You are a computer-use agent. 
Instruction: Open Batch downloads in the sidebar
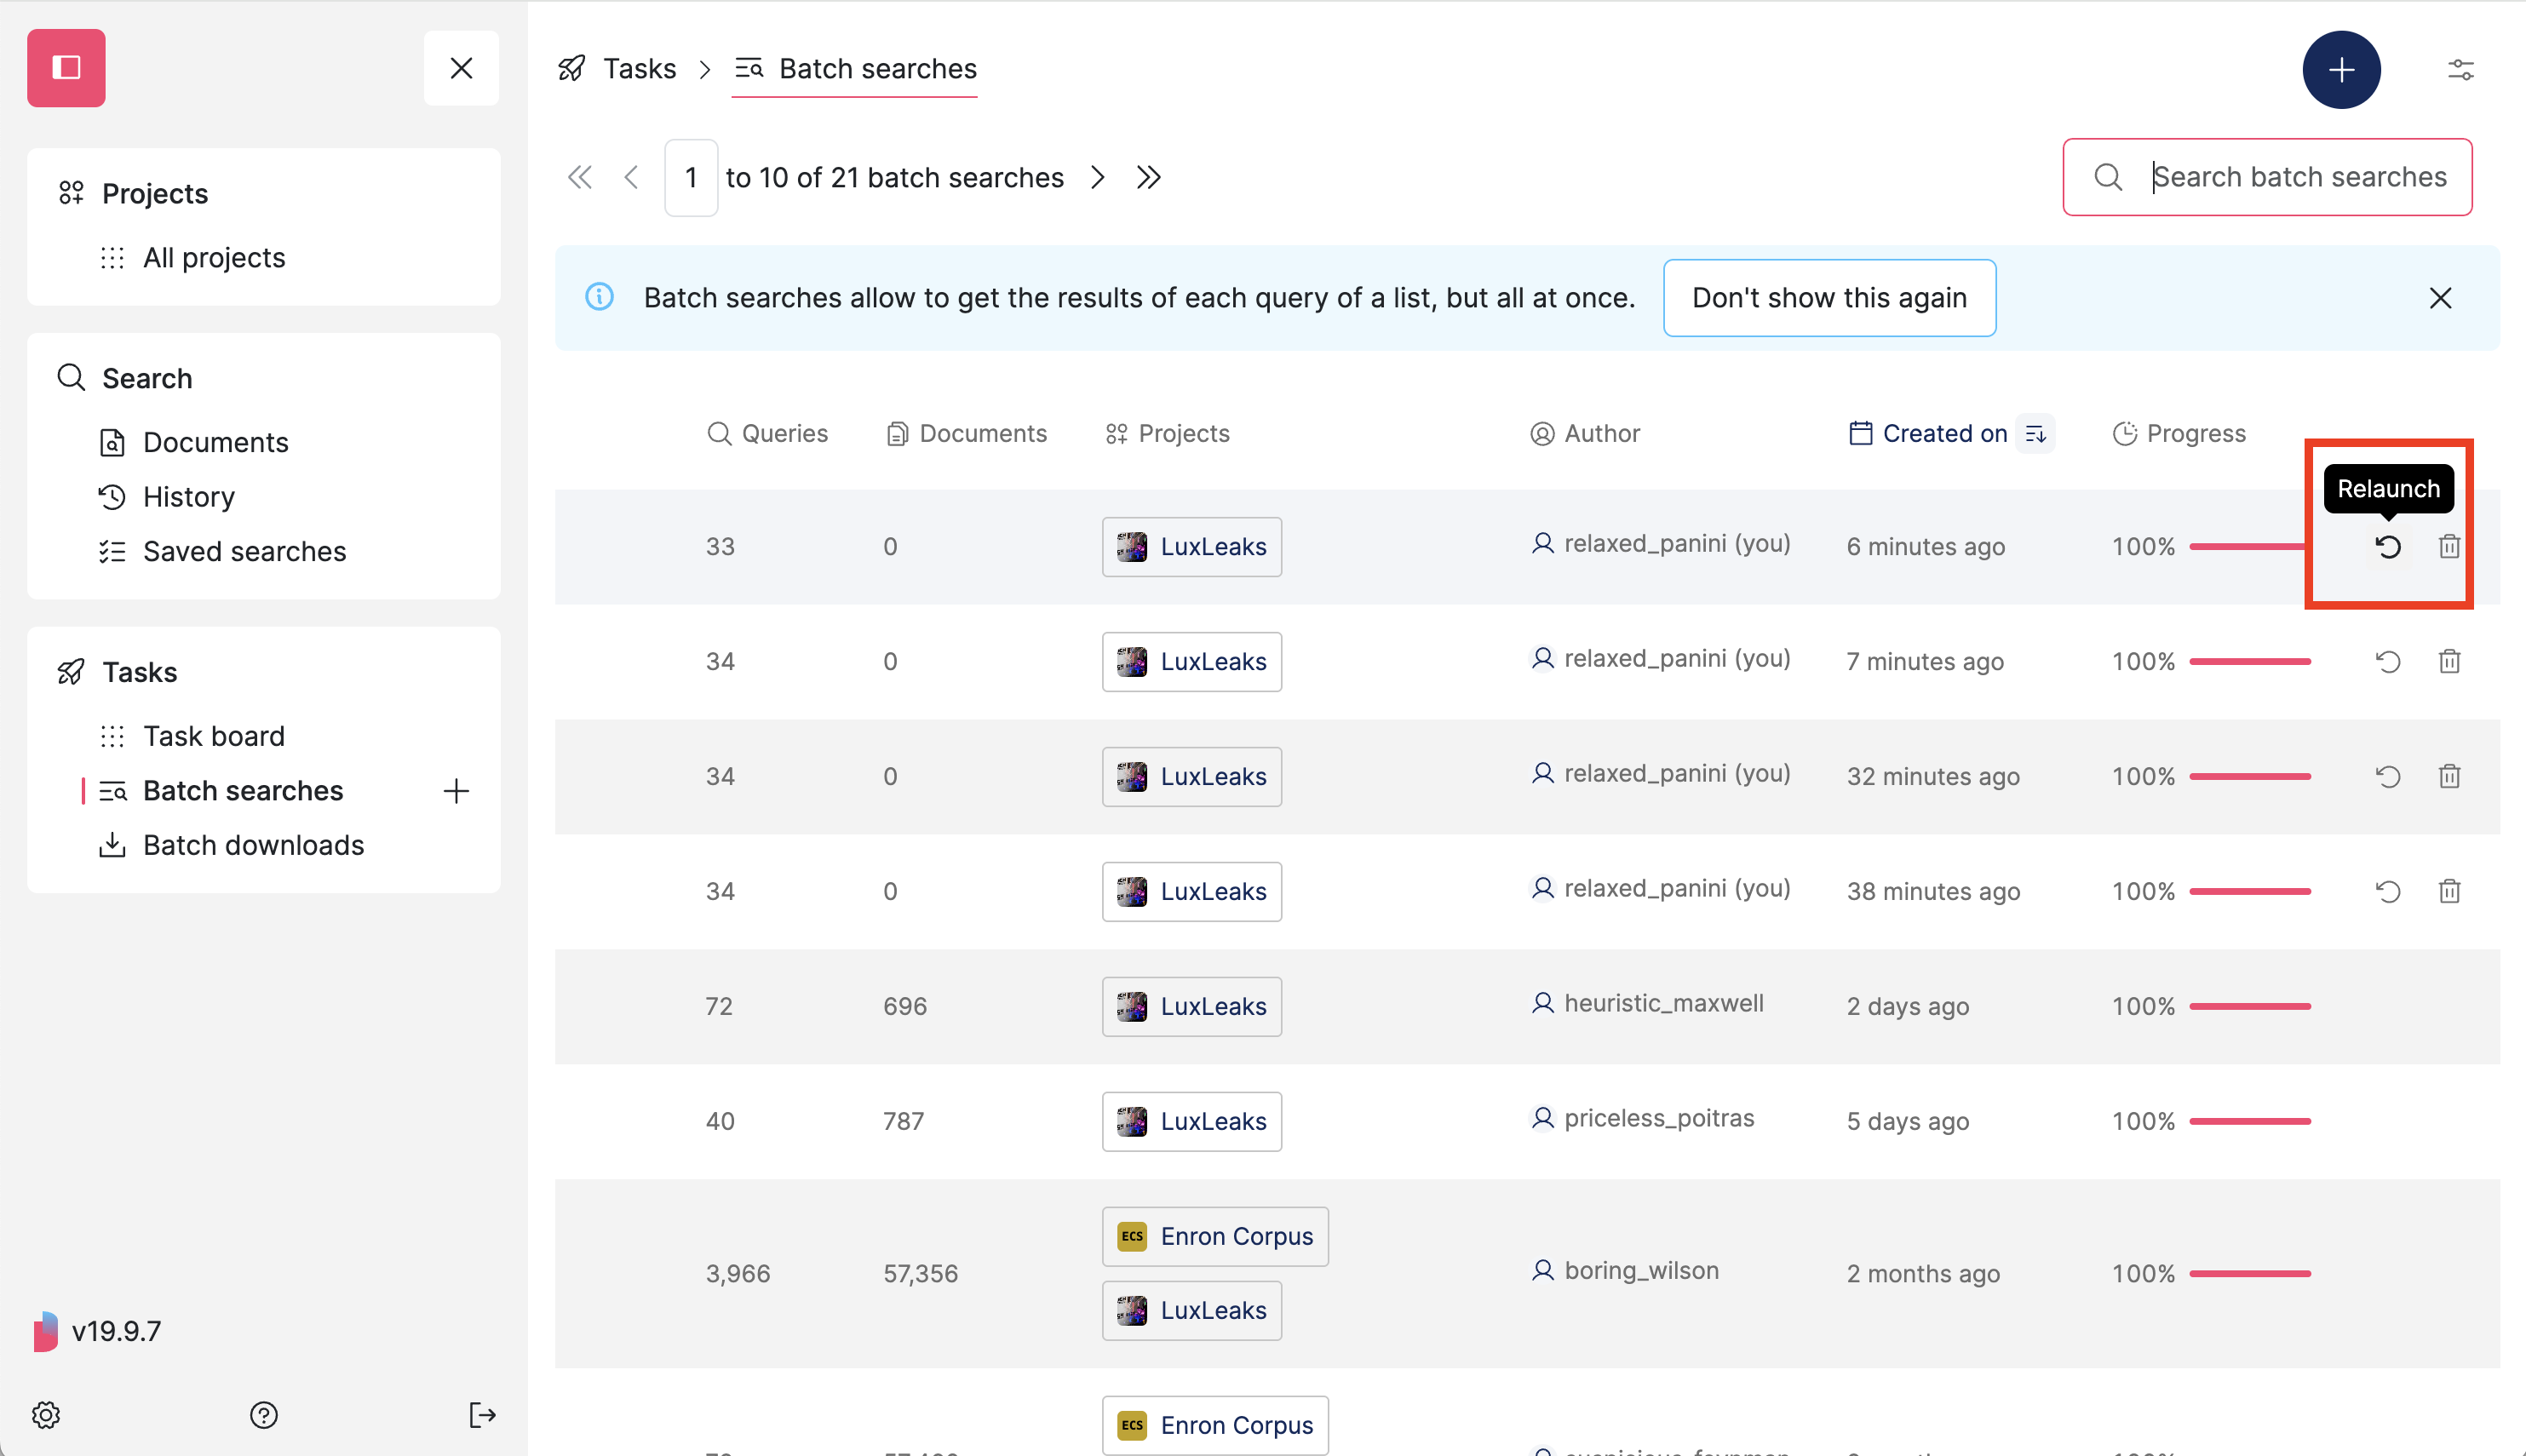click(253, 845)
